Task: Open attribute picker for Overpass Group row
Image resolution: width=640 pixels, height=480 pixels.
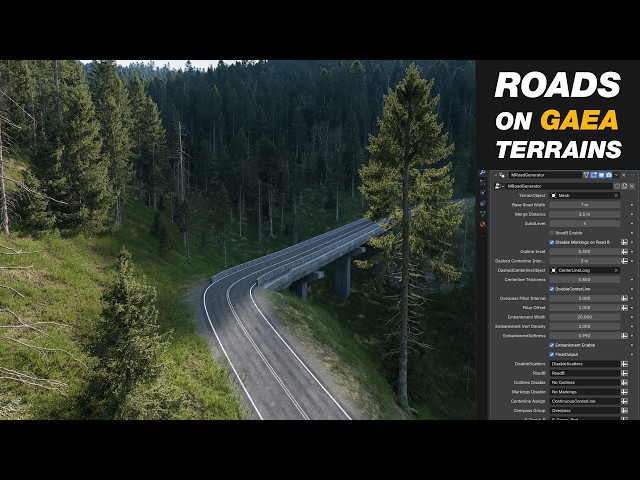Action: tap(624, 411)
